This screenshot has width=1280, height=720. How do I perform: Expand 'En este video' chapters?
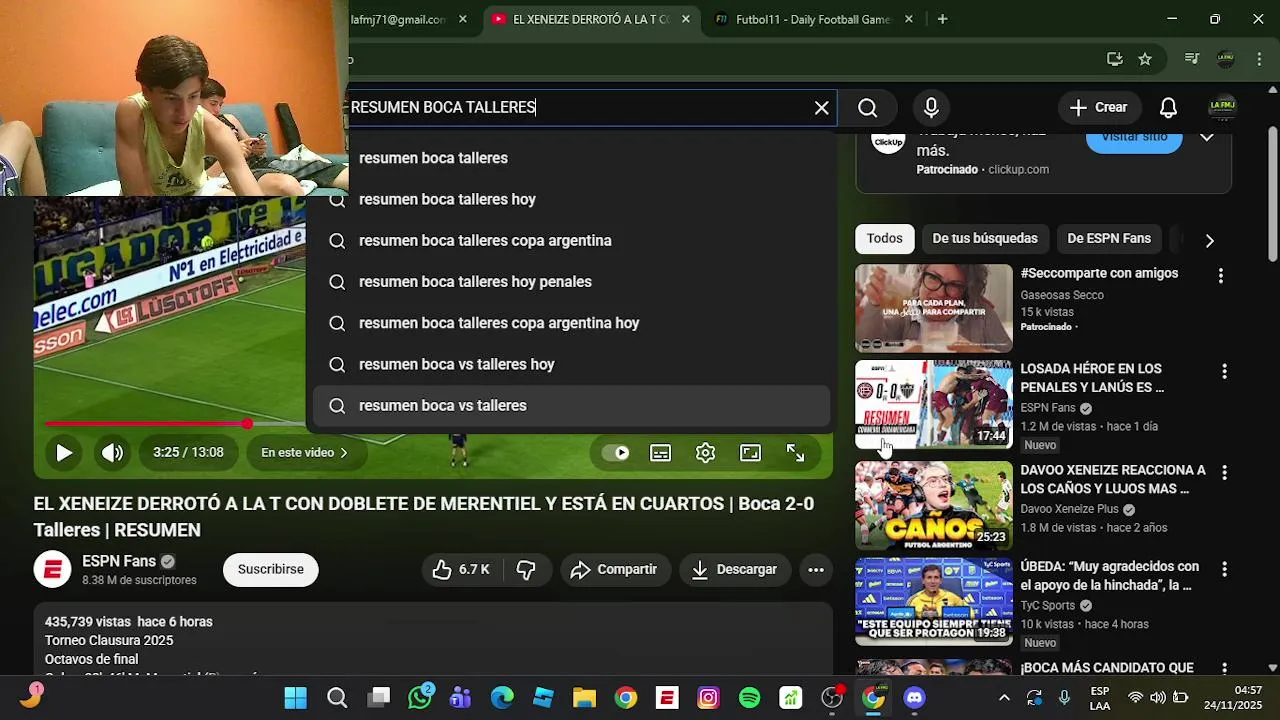click(x=304, y=453)
